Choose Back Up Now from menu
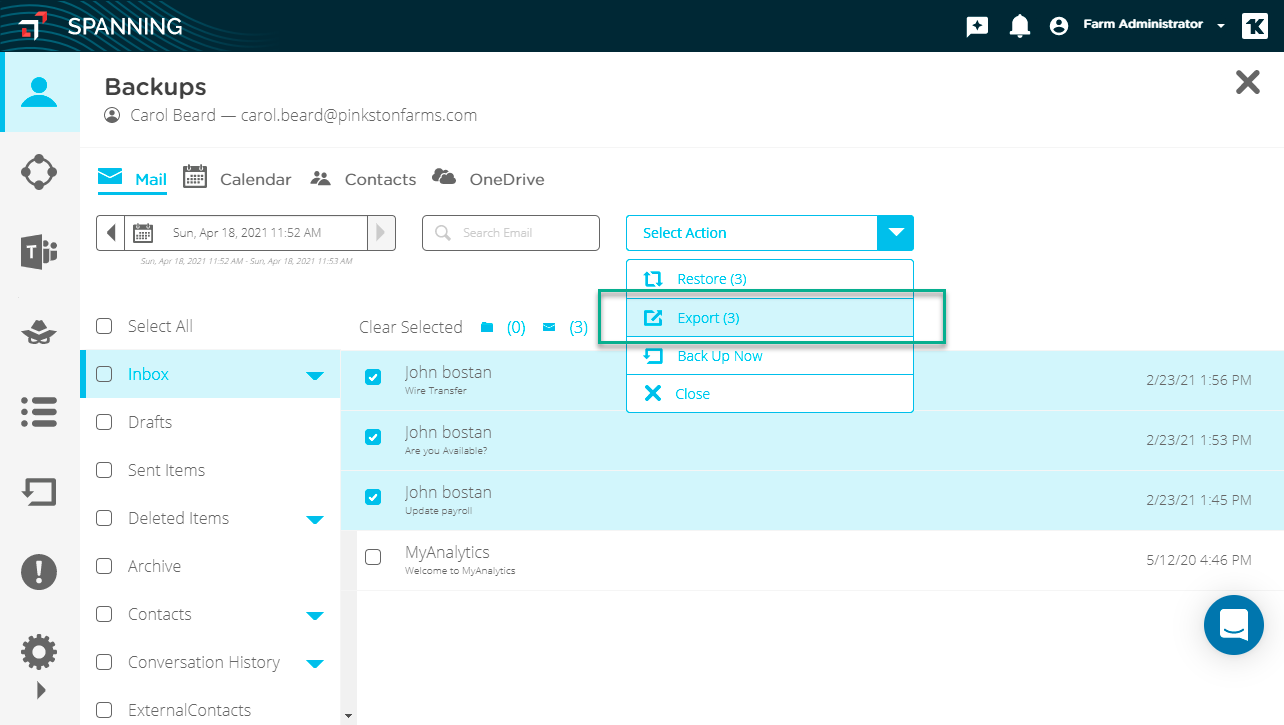The width and height of the screenshot is (1284, 725). [x=770, y=356]
